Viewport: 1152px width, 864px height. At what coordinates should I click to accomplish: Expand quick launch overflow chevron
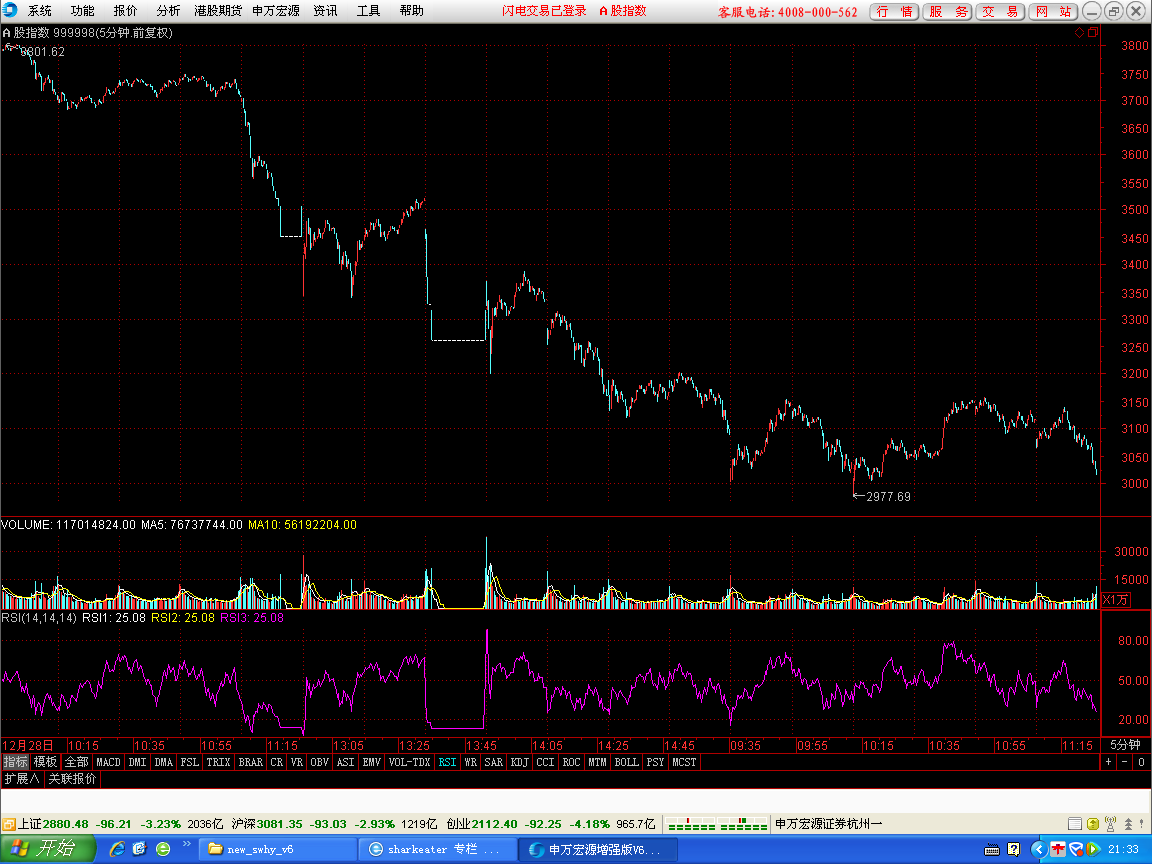point(187,844)
